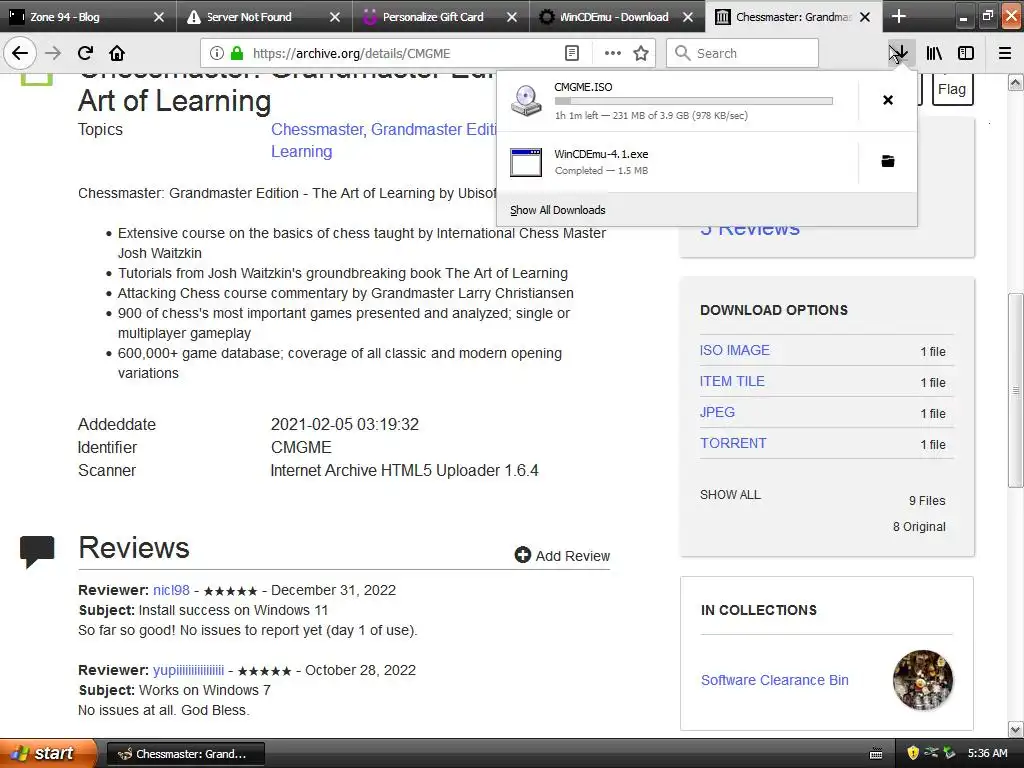The image size is (1024, 768).
Task: Click the CMGME.ISO disc file icon
Action: pos(526,101)
